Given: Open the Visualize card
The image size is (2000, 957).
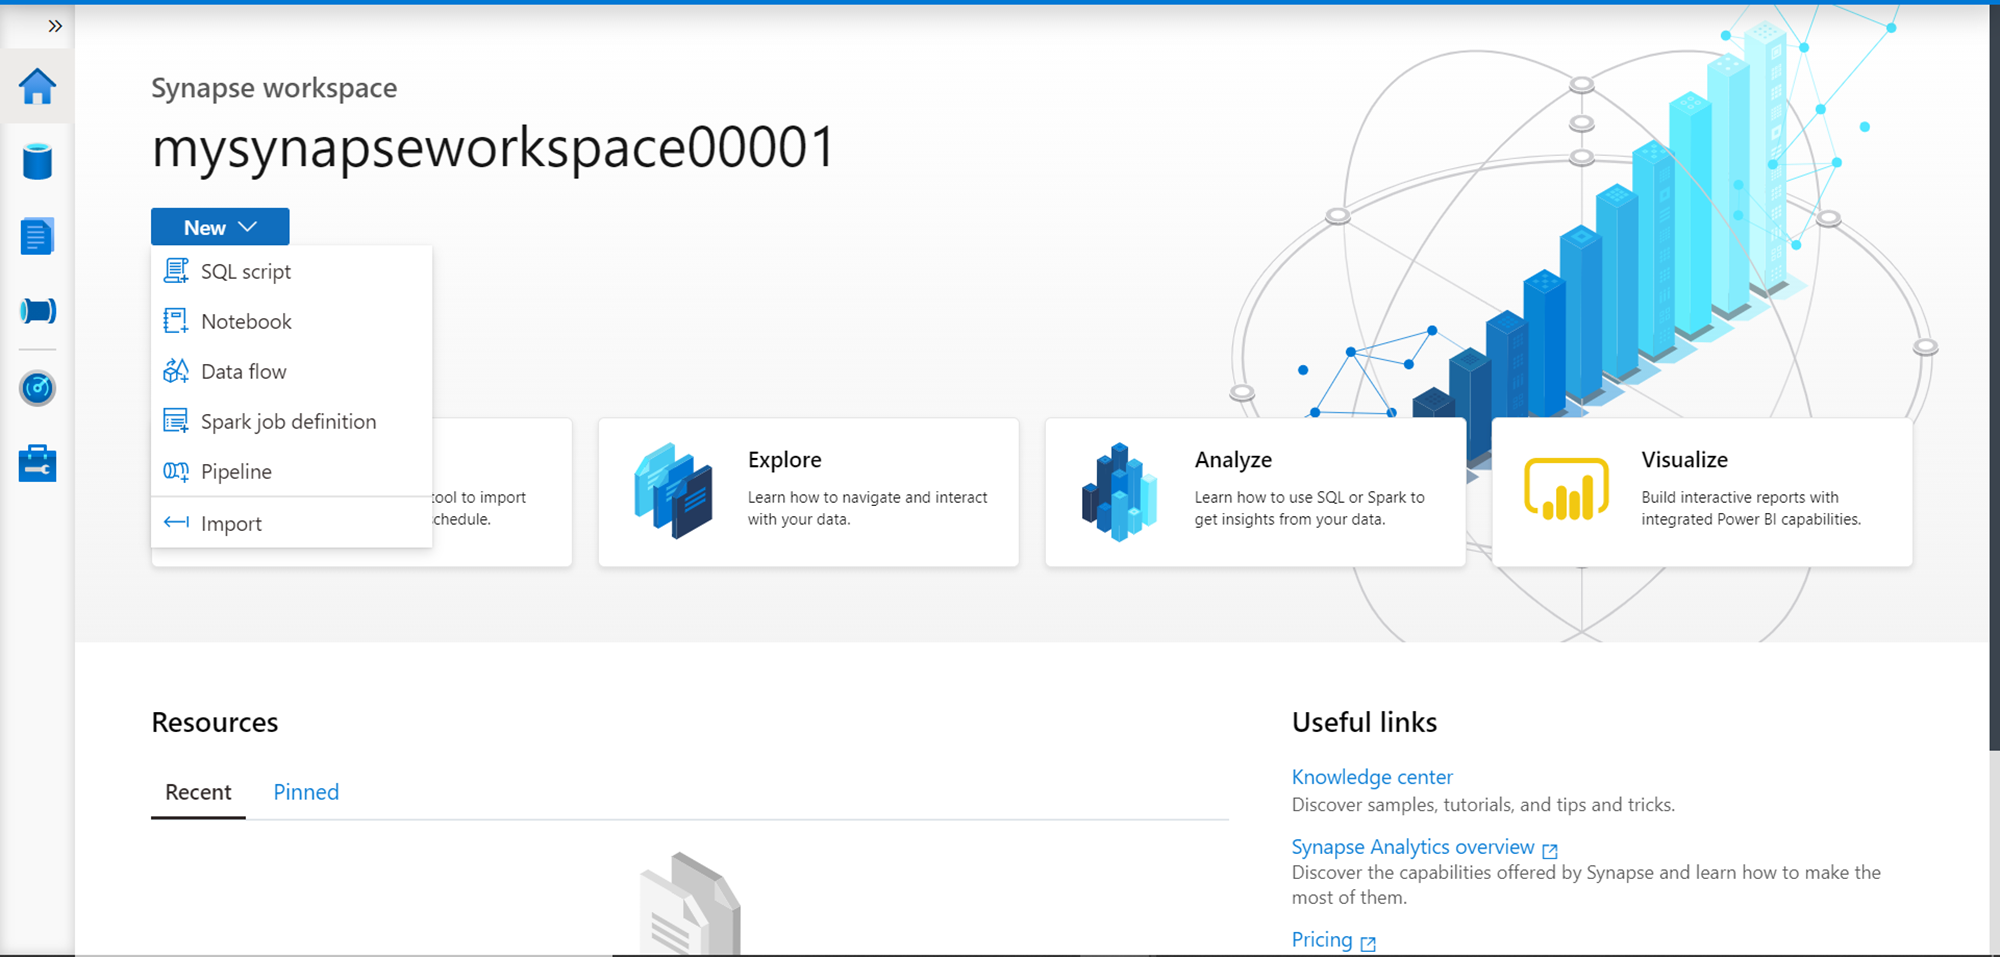Looking at the screenshot, I should 1702,492.
